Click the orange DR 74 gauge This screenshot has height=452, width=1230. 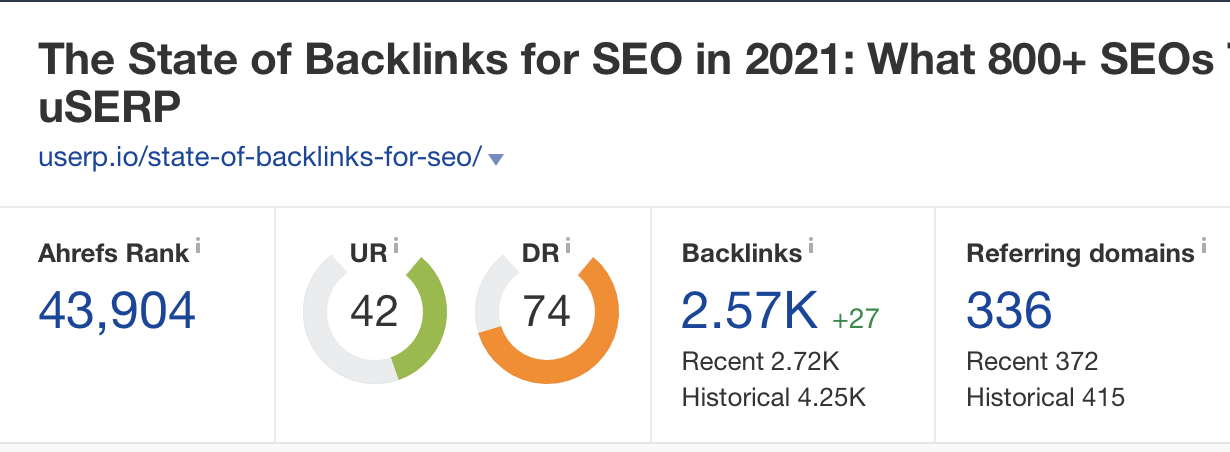pos(547,312)
